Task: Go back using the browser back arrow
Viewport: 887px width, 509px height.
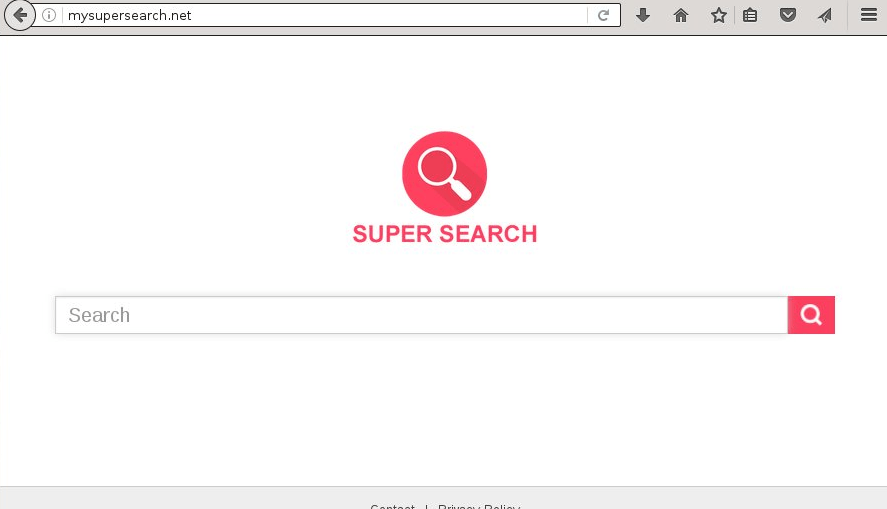Action: click(x=20, y=15)
